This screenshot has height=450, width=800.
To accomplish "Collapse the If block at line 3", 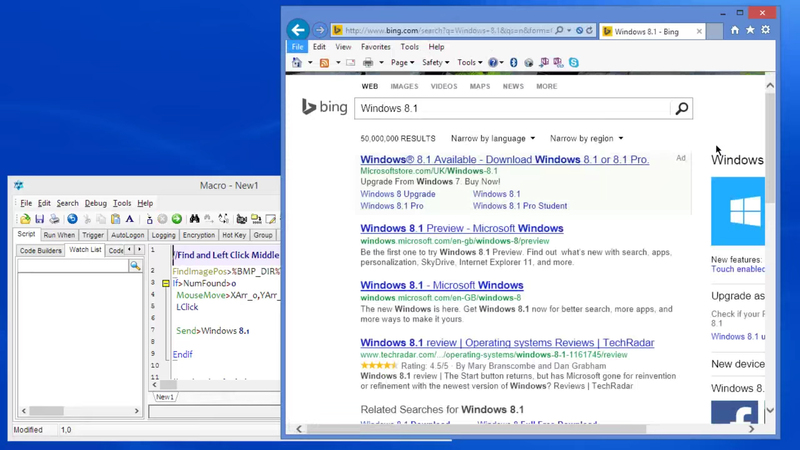I will coord(165,283).
